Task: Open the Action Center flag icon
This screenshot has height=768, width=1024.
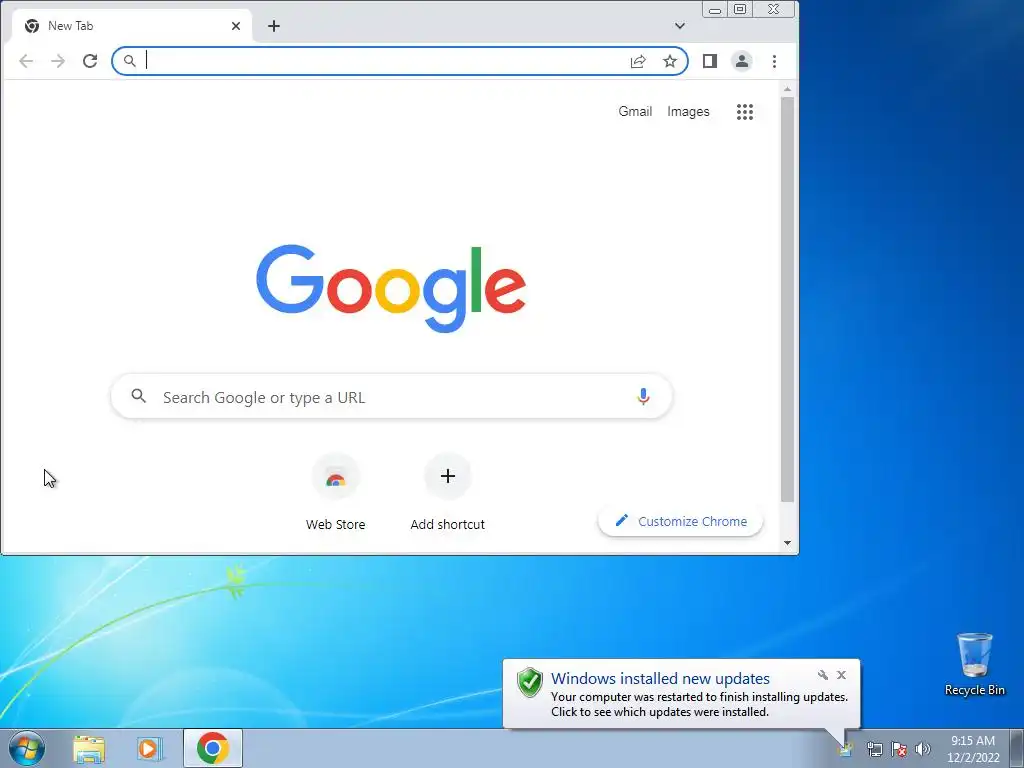Action: pyautogui.click(x=899, y=749)
